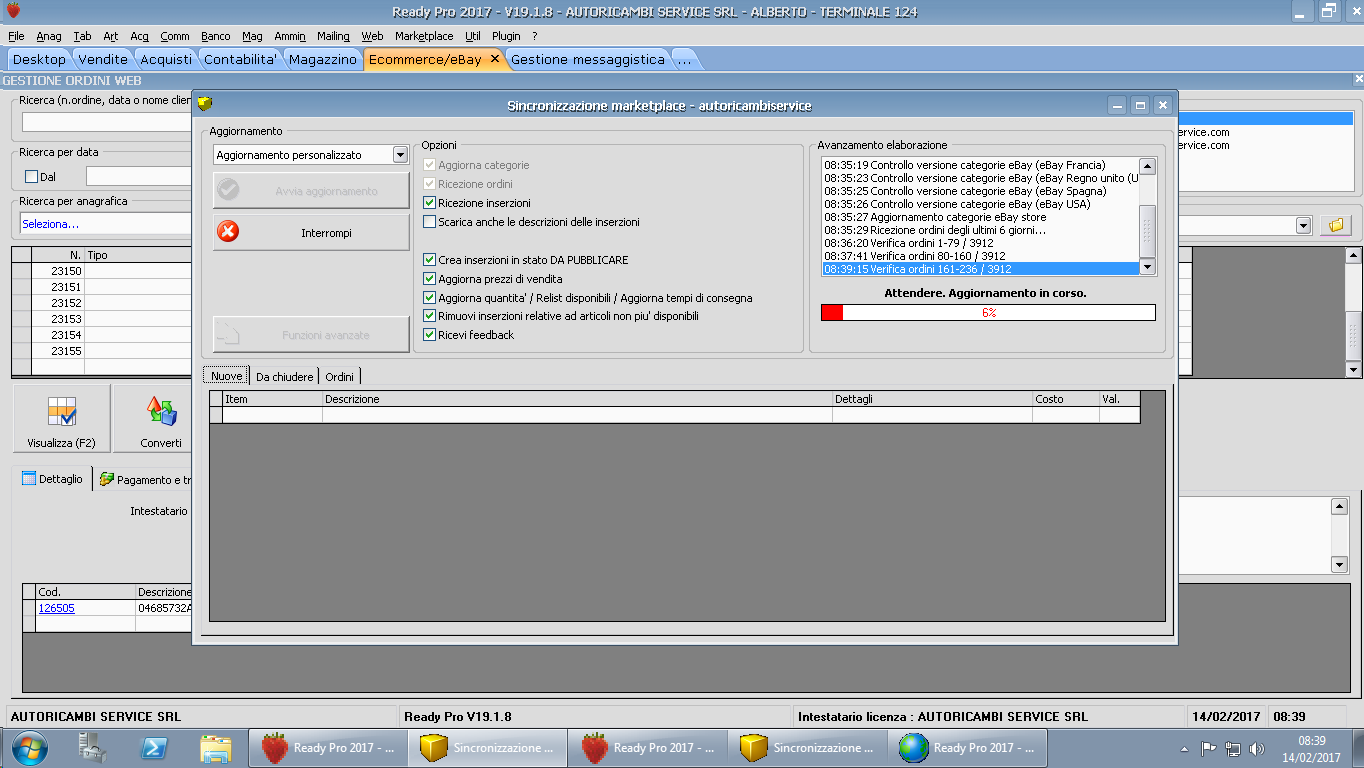Click the Visualizza (F2) grid icon button
The image size is (1364, 768).
[x=63, y=418]
